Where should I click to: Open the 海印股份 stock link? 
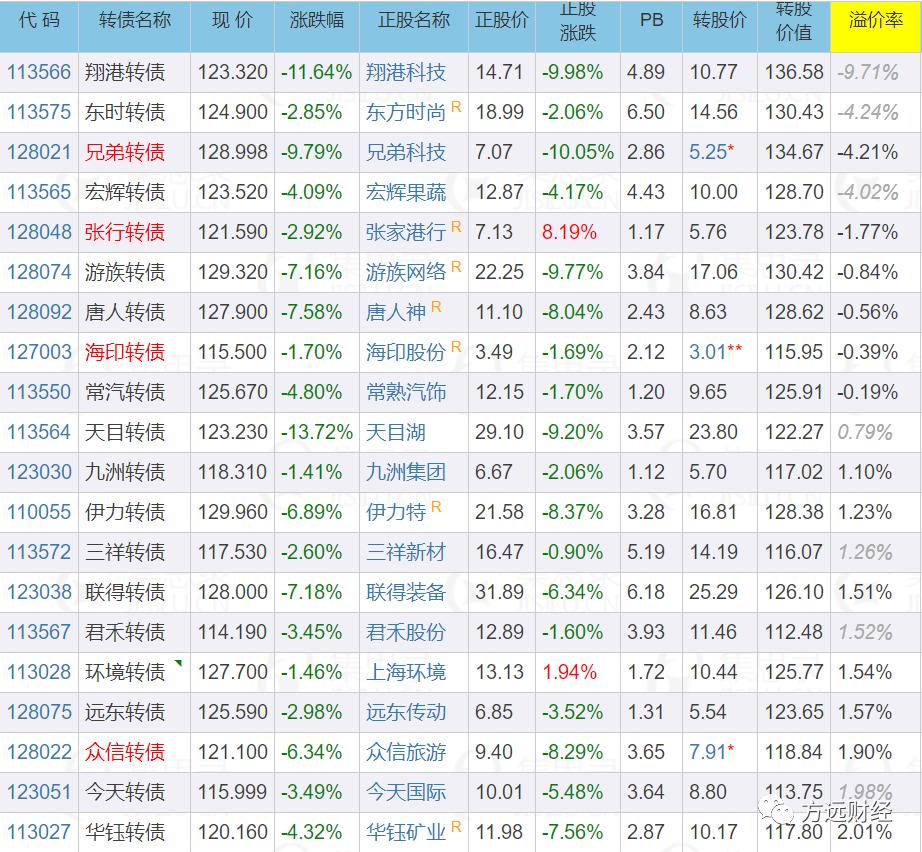coord(406,352)
